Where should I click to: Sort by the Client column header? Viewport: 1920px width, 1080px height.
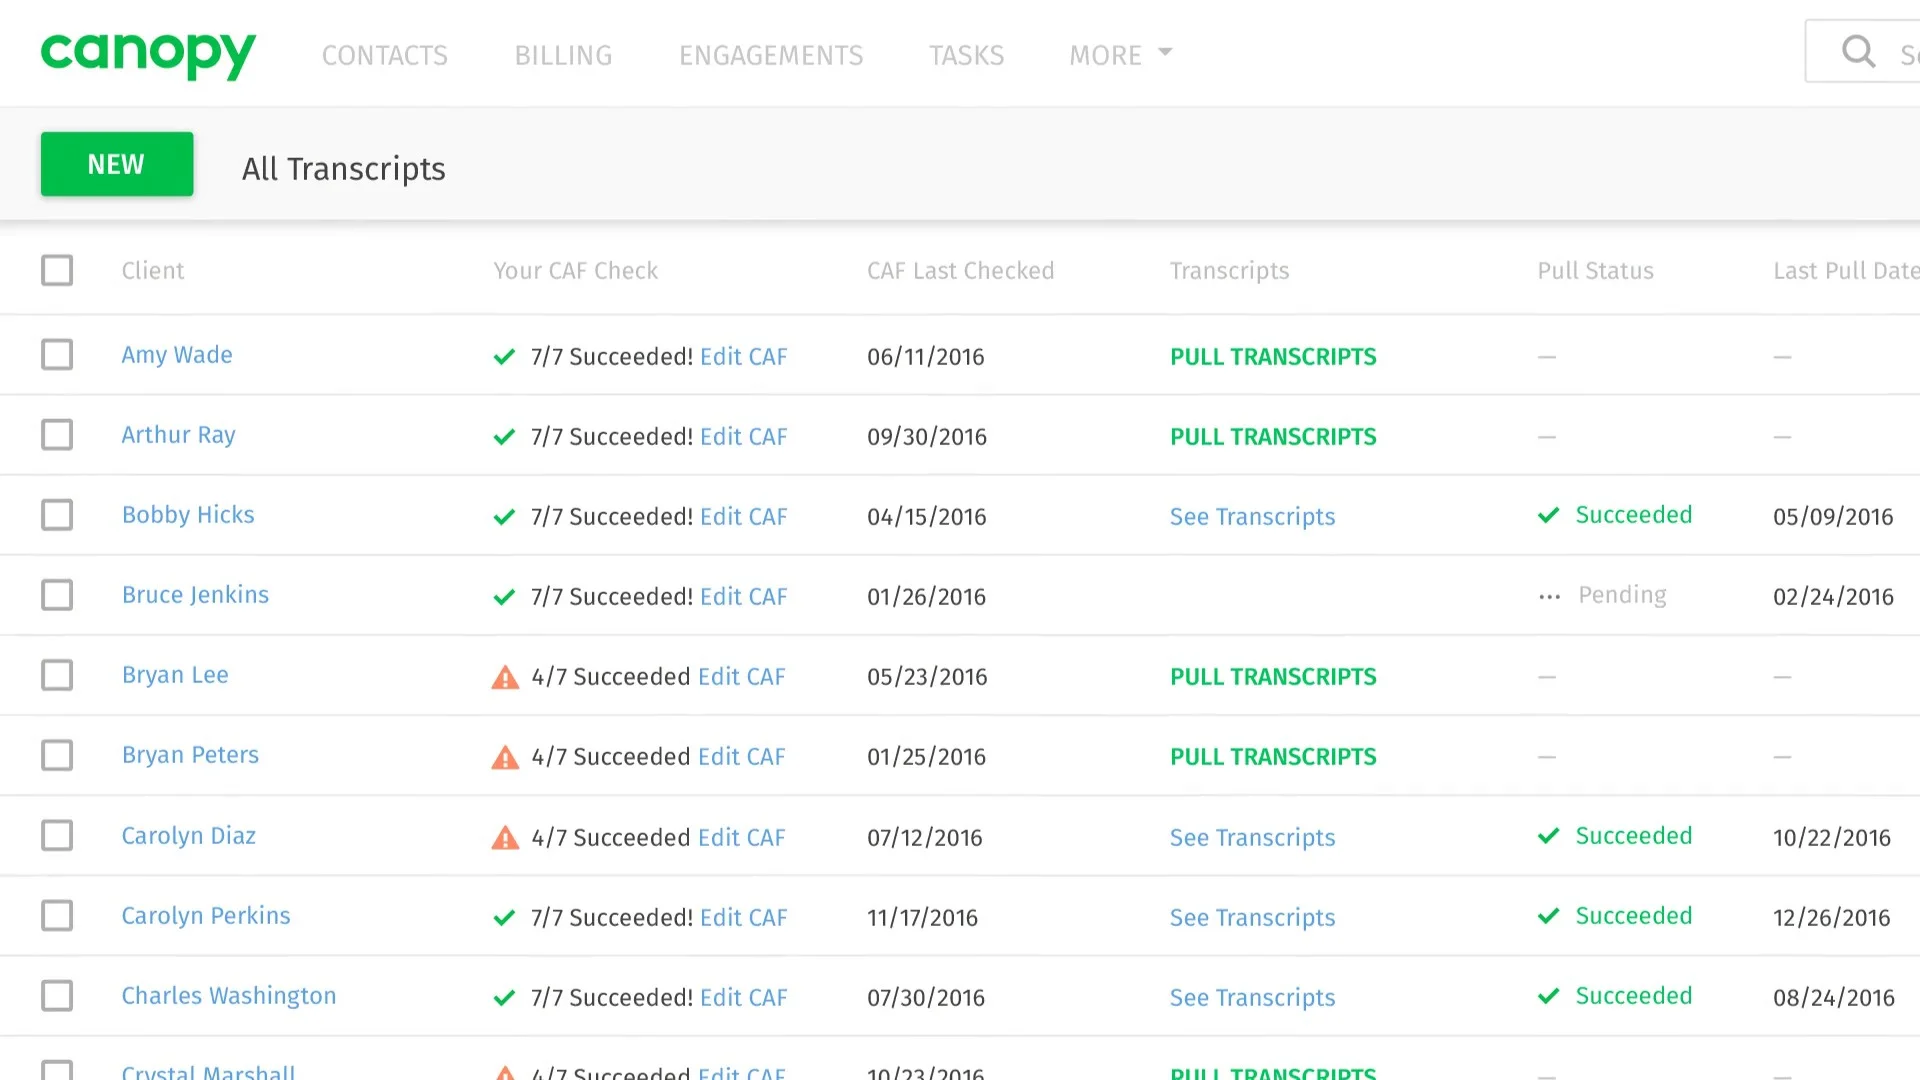tap(152, 271)
